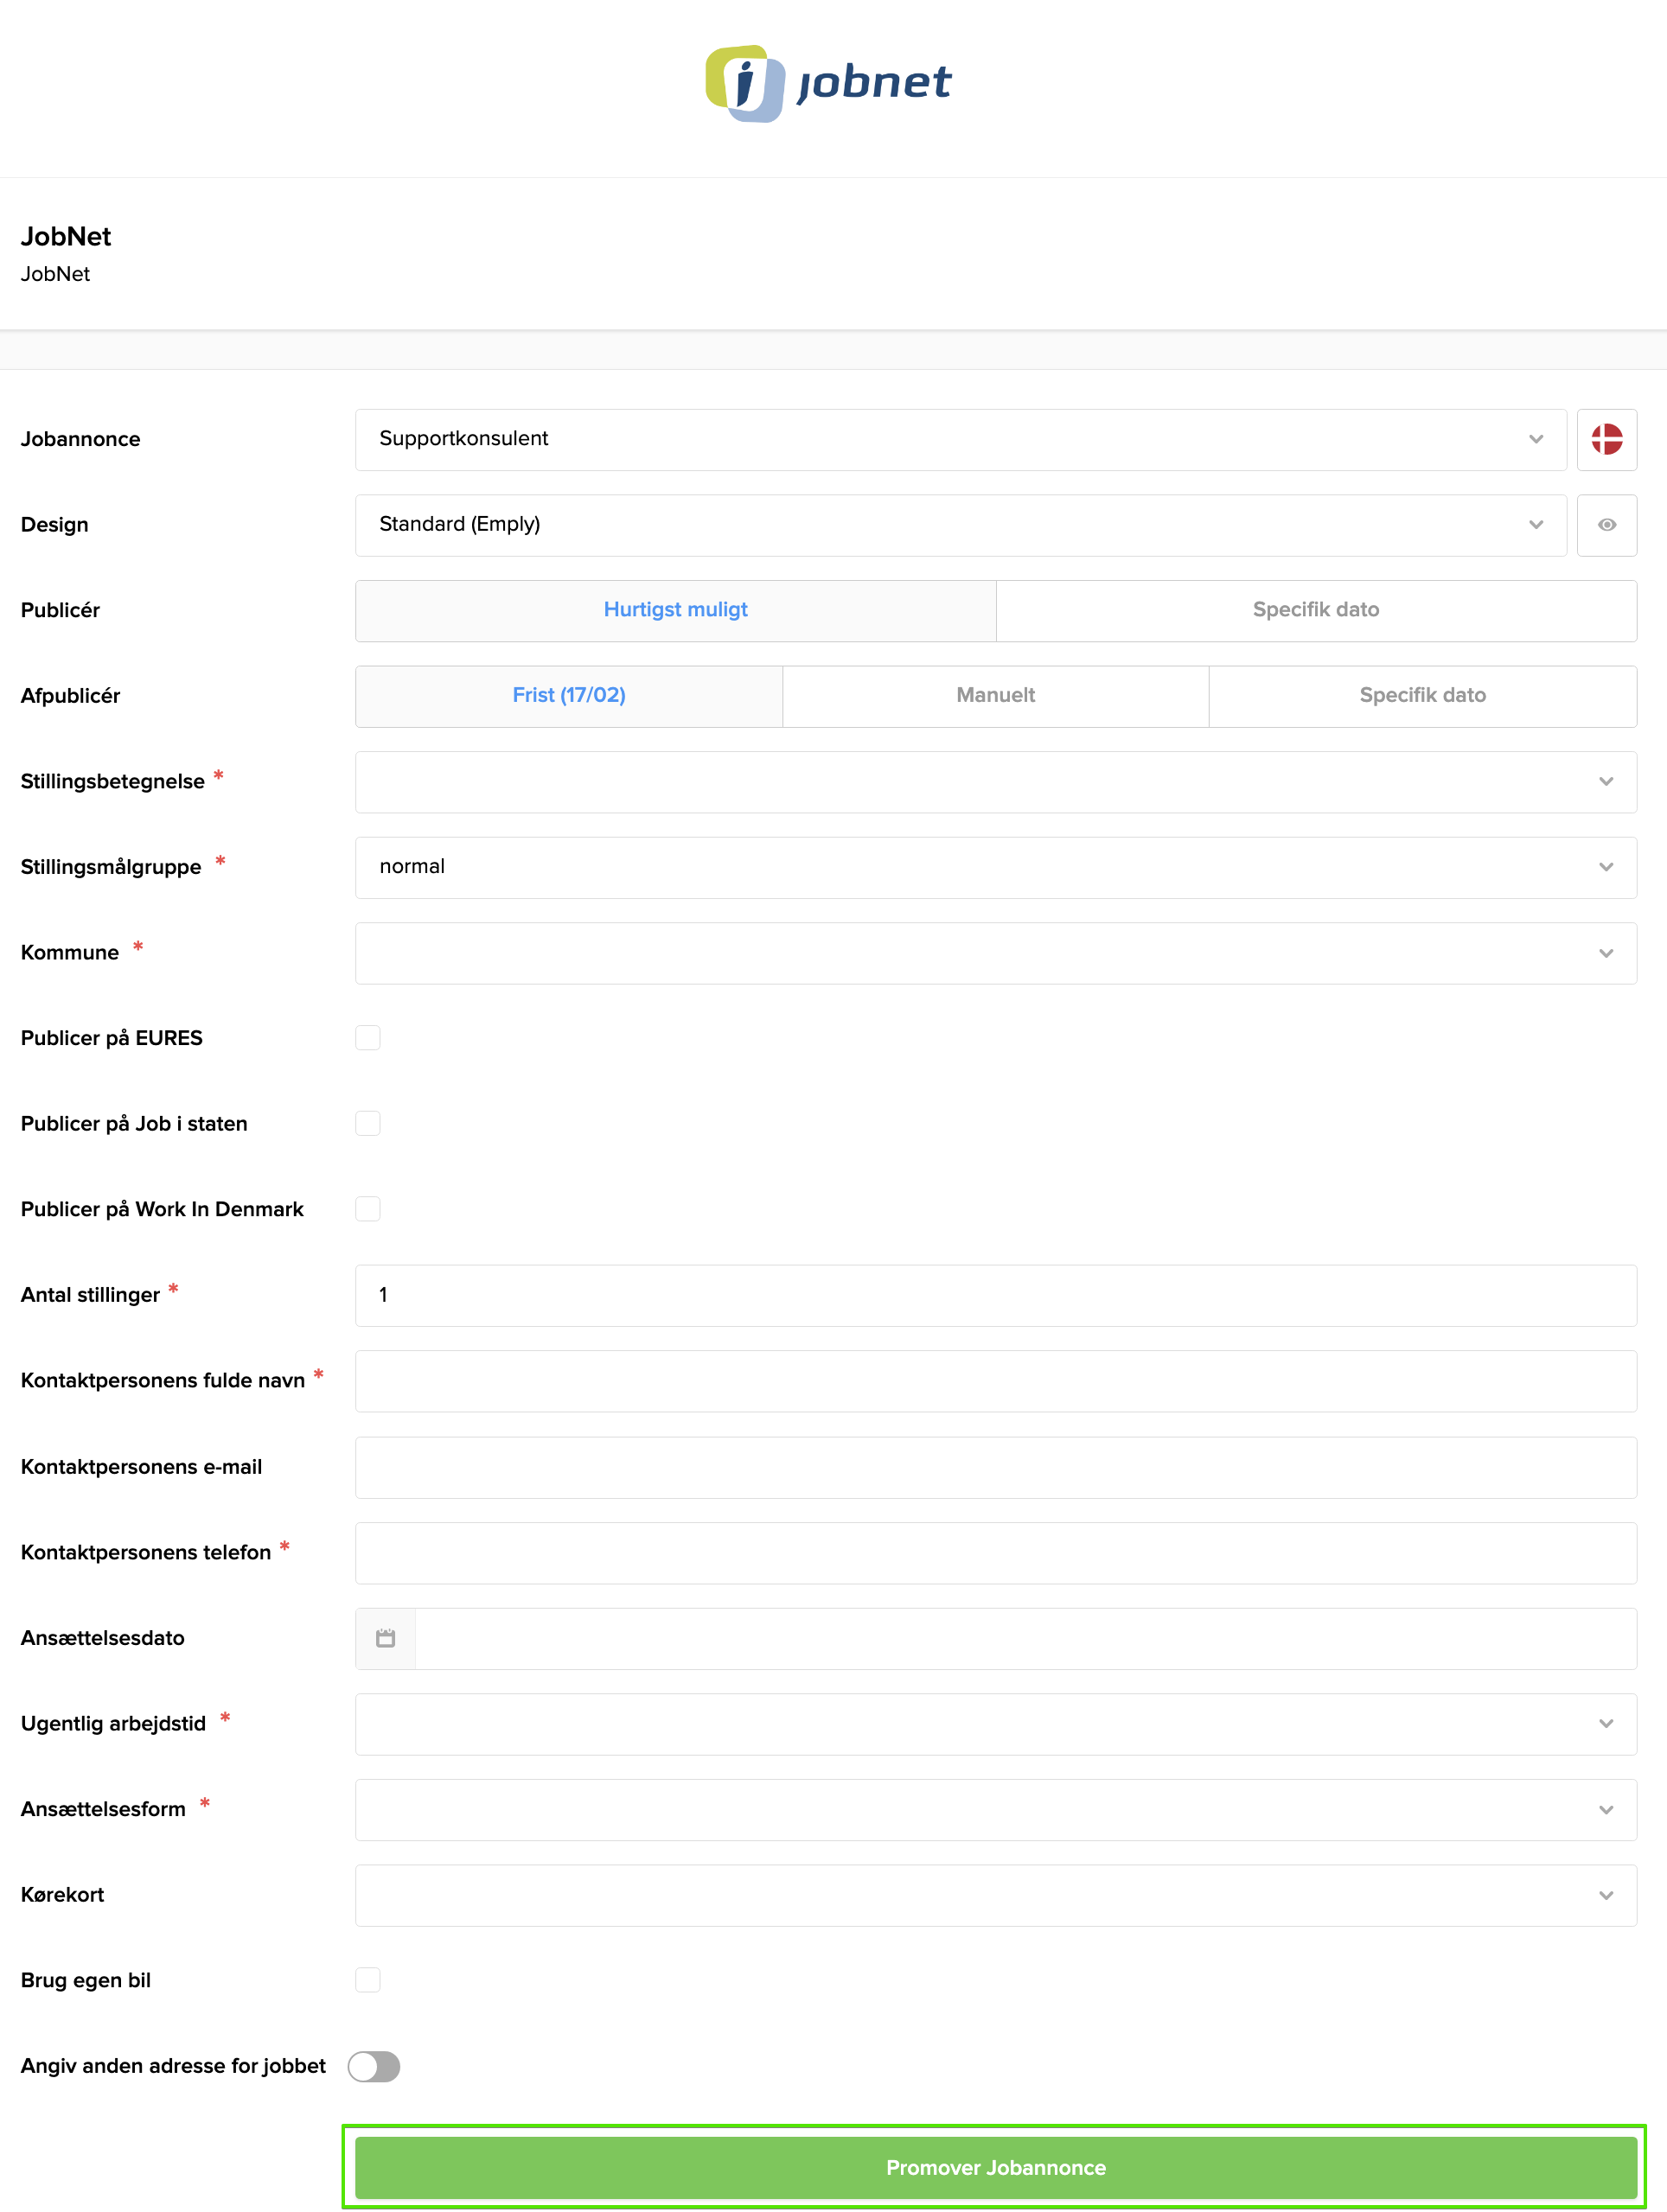The height and width of the screenshot is (2212, 1667).
Task: Focus Kontaktpersonens fulde navn field
Action: [x=996, y=1381]
